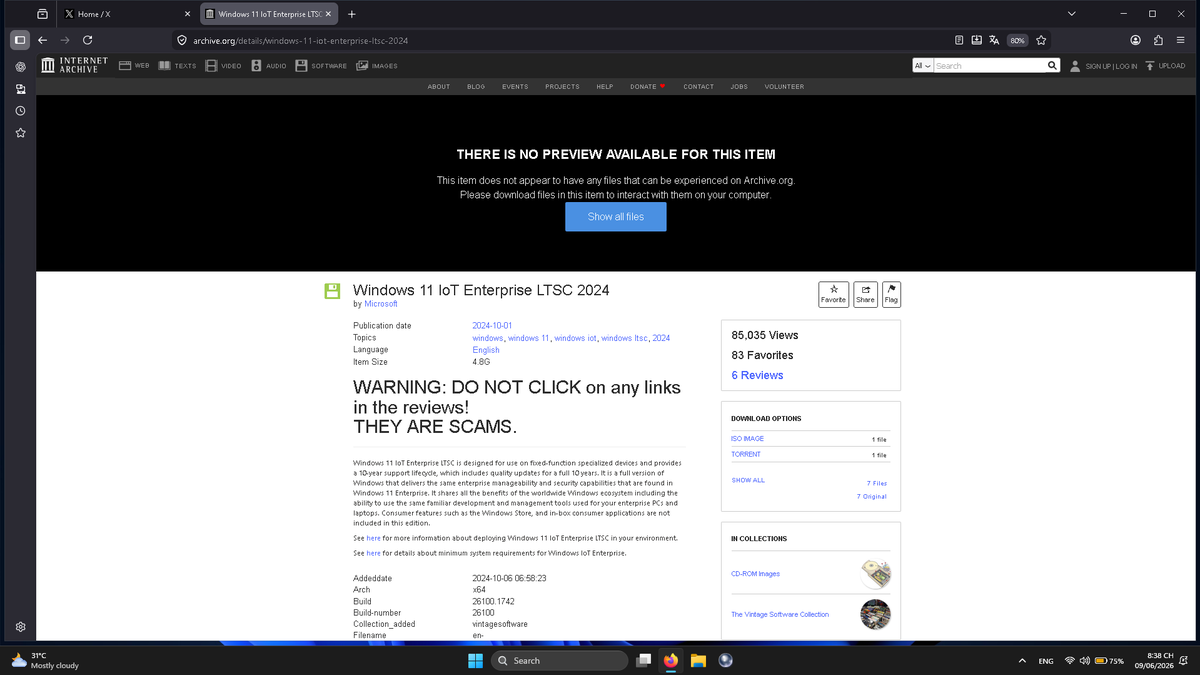Open the Firefox hamburger application menu

tap(1180, 40)
